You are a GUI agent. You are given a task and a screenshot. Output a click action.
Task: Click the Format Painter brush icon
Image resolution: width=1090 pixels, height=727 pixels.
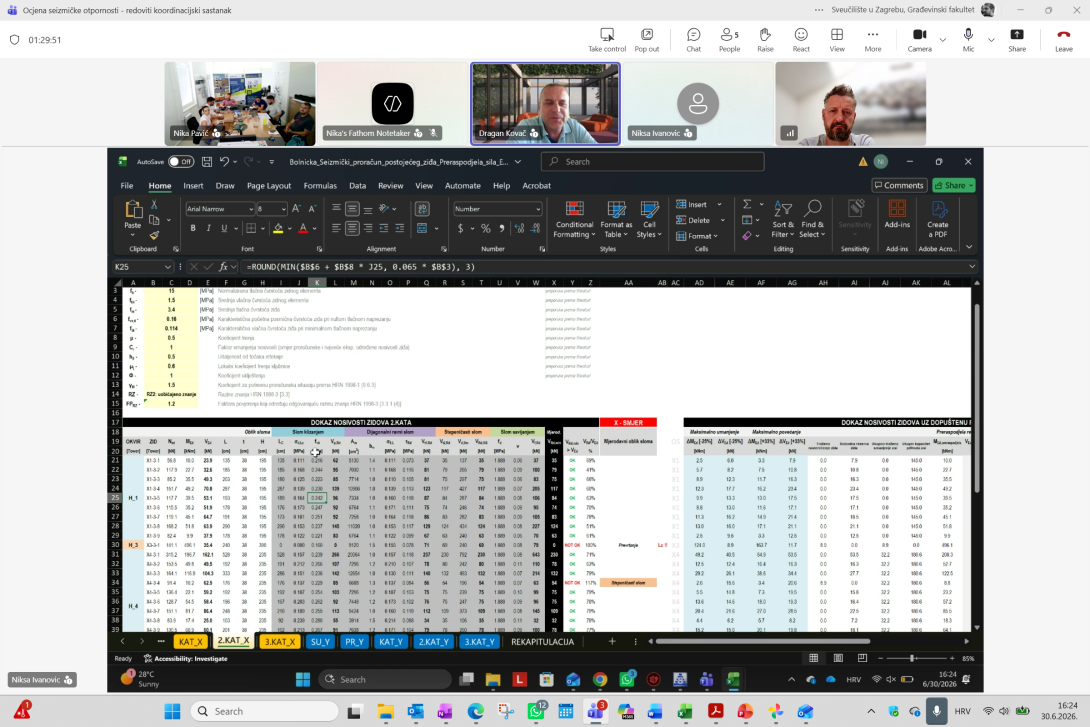[154, 236]
